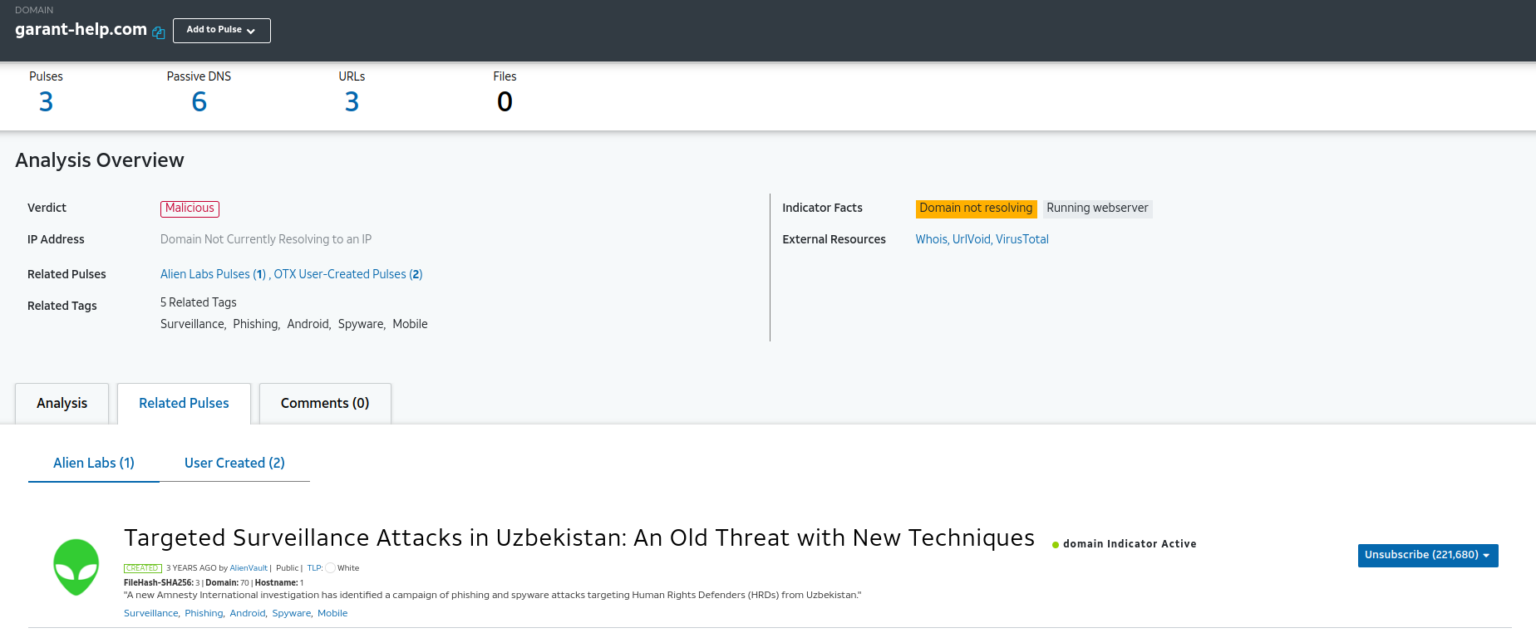Click the Domain not resolving badge
This screenshot has width=1536, height=633.
click(976, 208)
